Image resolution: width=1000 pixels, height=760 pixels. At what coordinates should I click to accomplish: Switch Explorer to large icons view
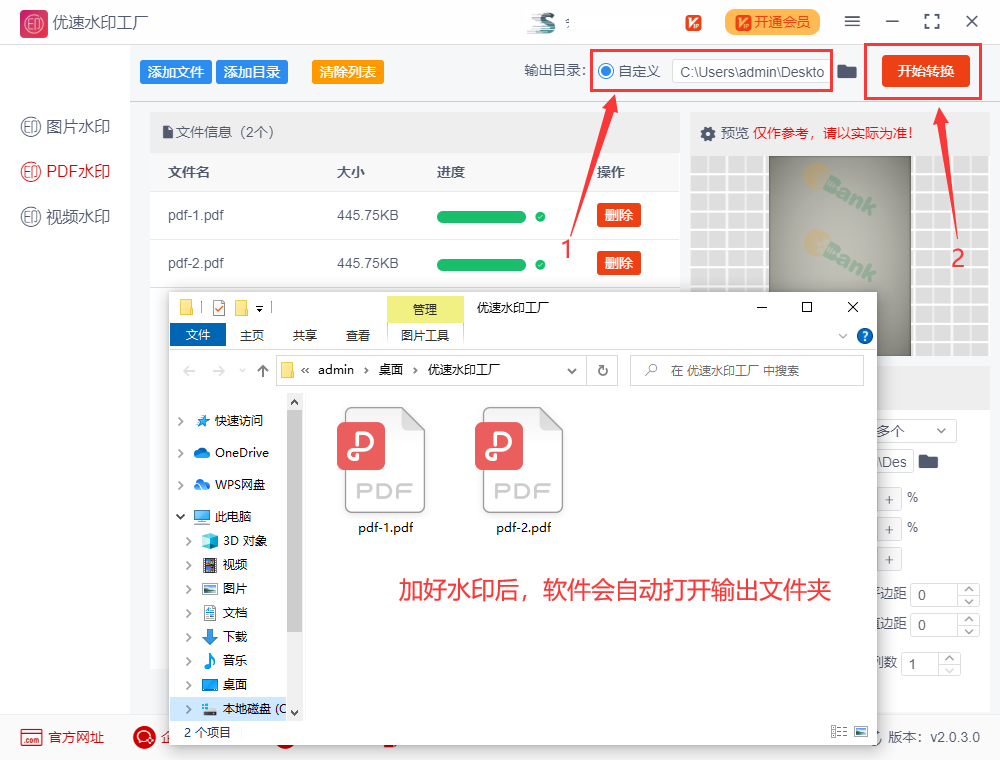pos(861,731)
